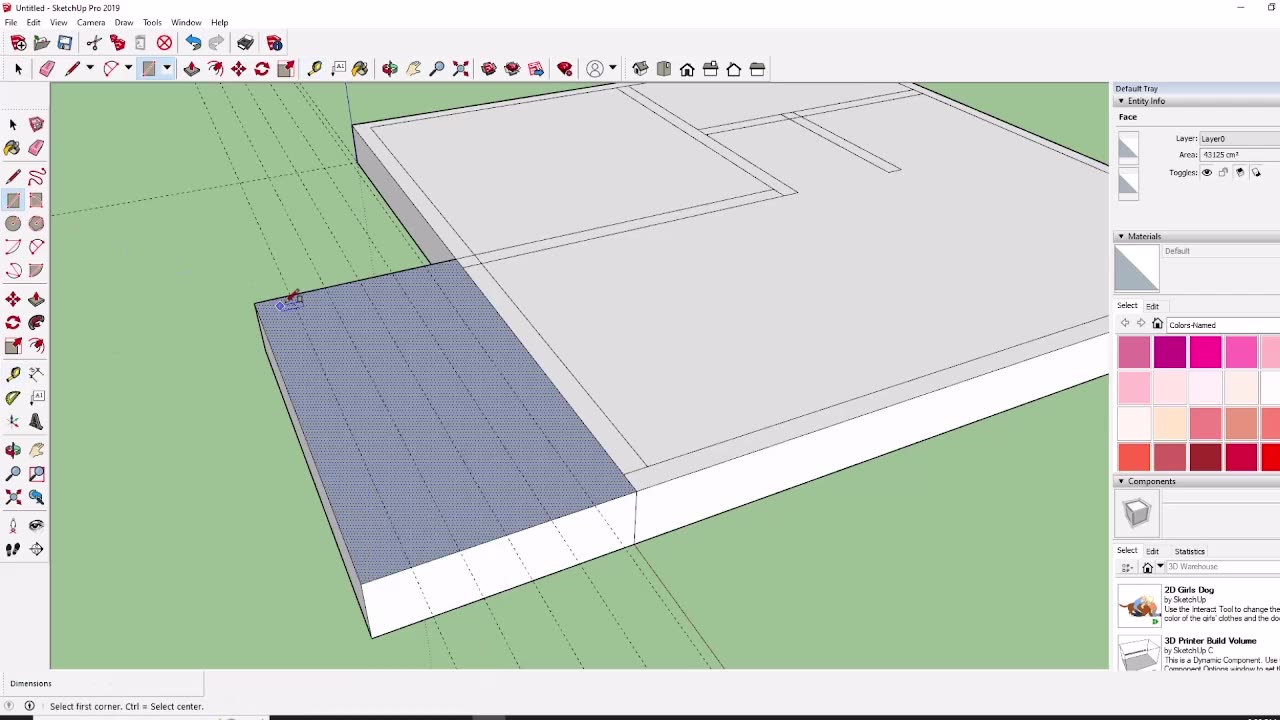1280x720 pixels.
Task: Select the Circle tool in left toolbar
Action: [x=13, y=224]
